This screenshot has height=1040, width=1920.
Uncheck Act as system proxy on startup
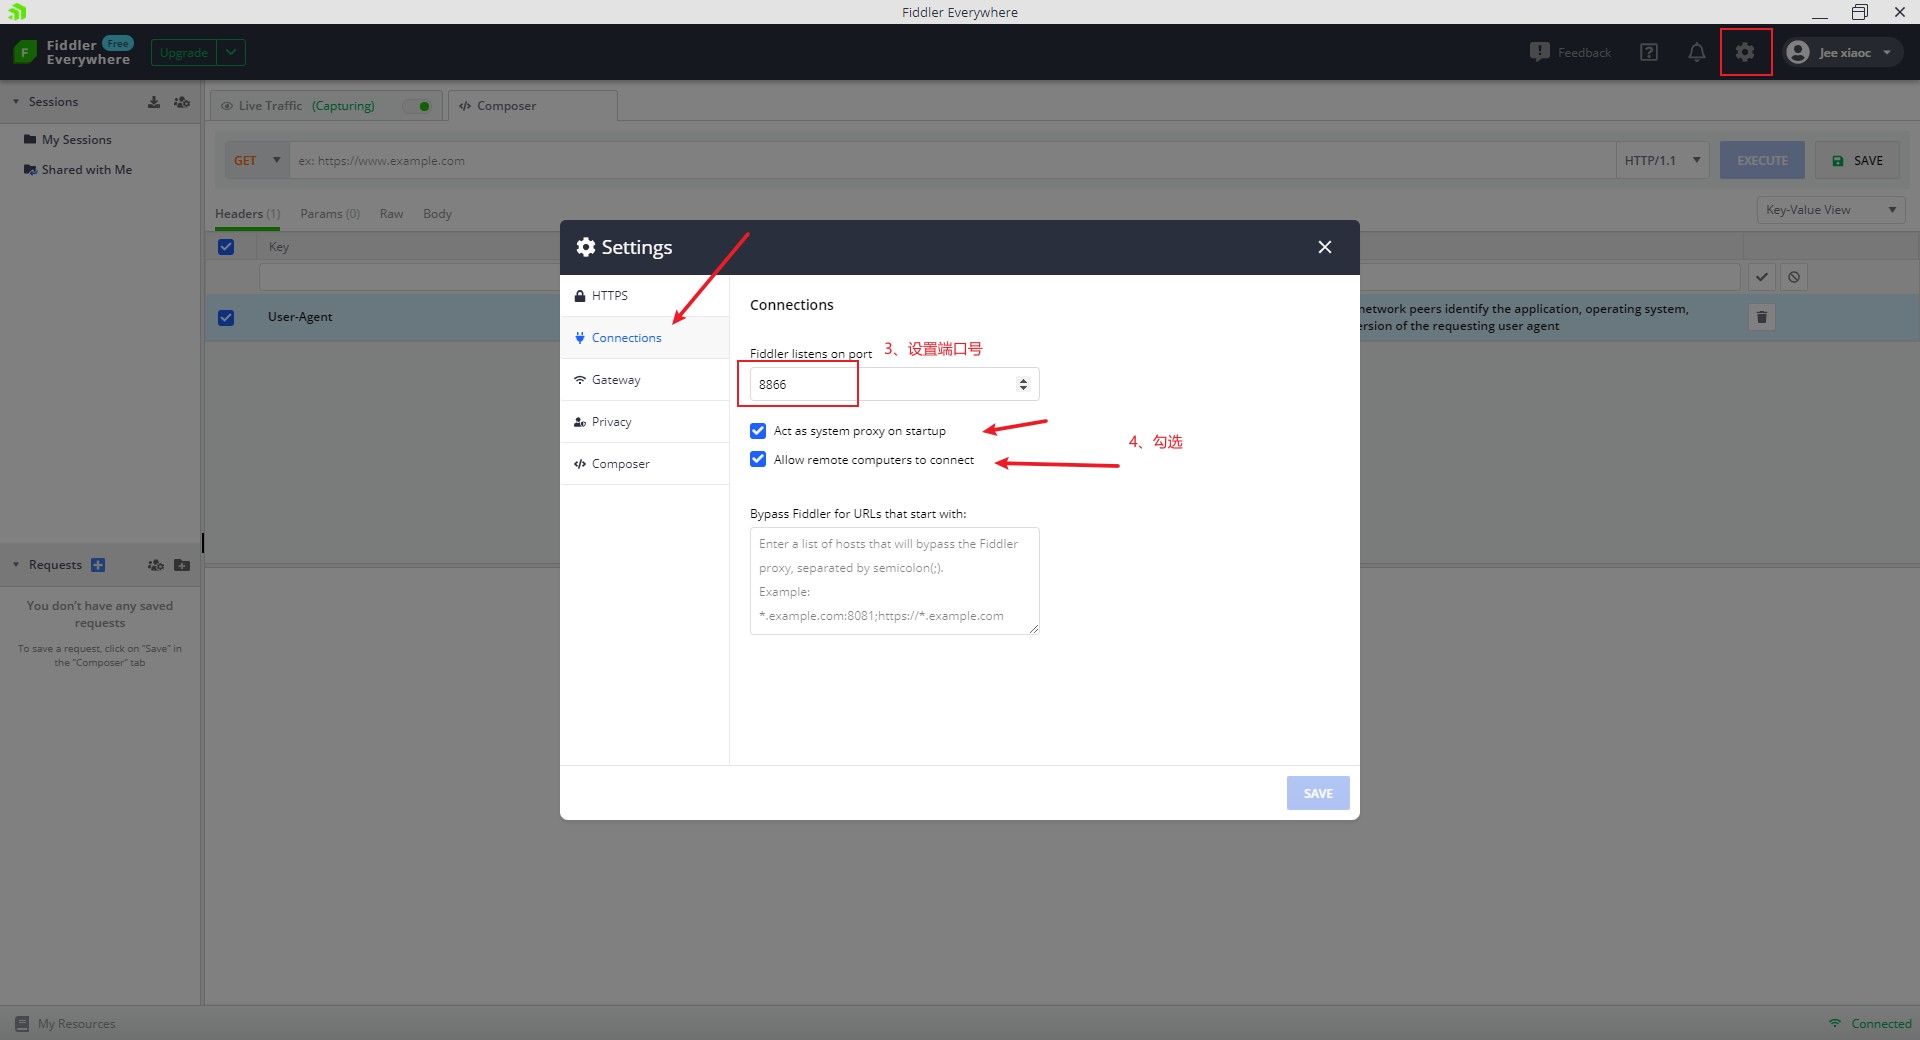758,431
